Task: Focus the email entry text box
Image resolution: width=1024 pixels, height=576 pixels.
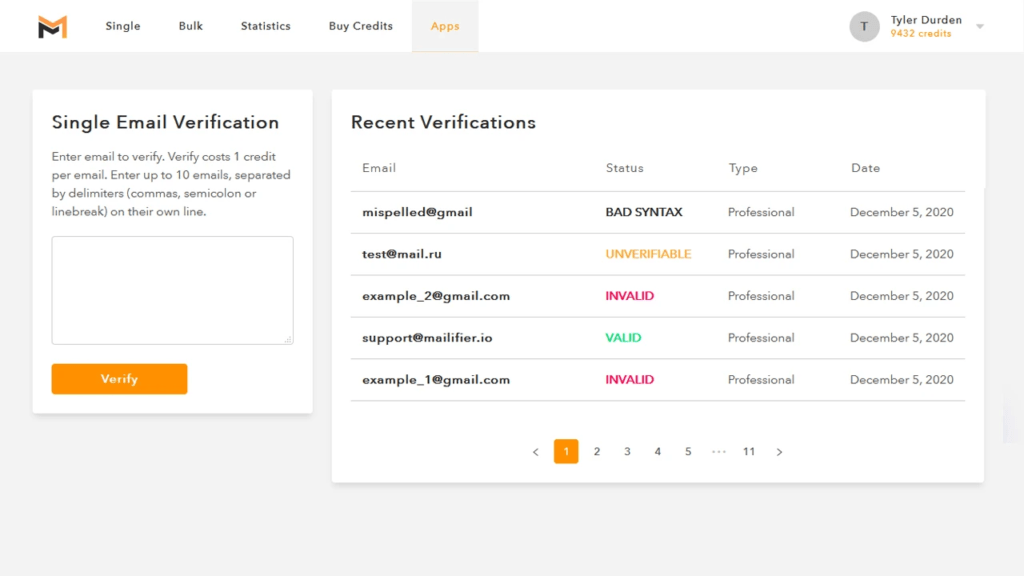Action: pyautogui.click(x=172, y=288)
